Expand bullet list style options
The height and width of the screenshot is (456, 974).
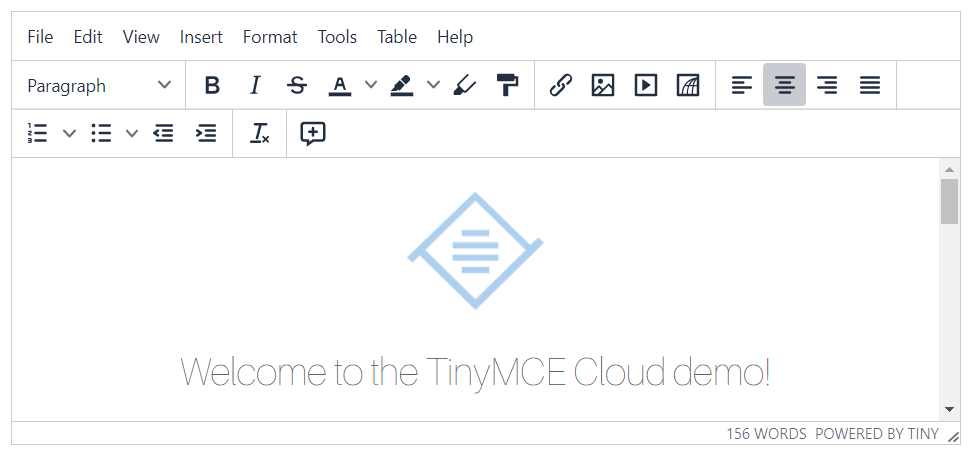coord(132,134)
